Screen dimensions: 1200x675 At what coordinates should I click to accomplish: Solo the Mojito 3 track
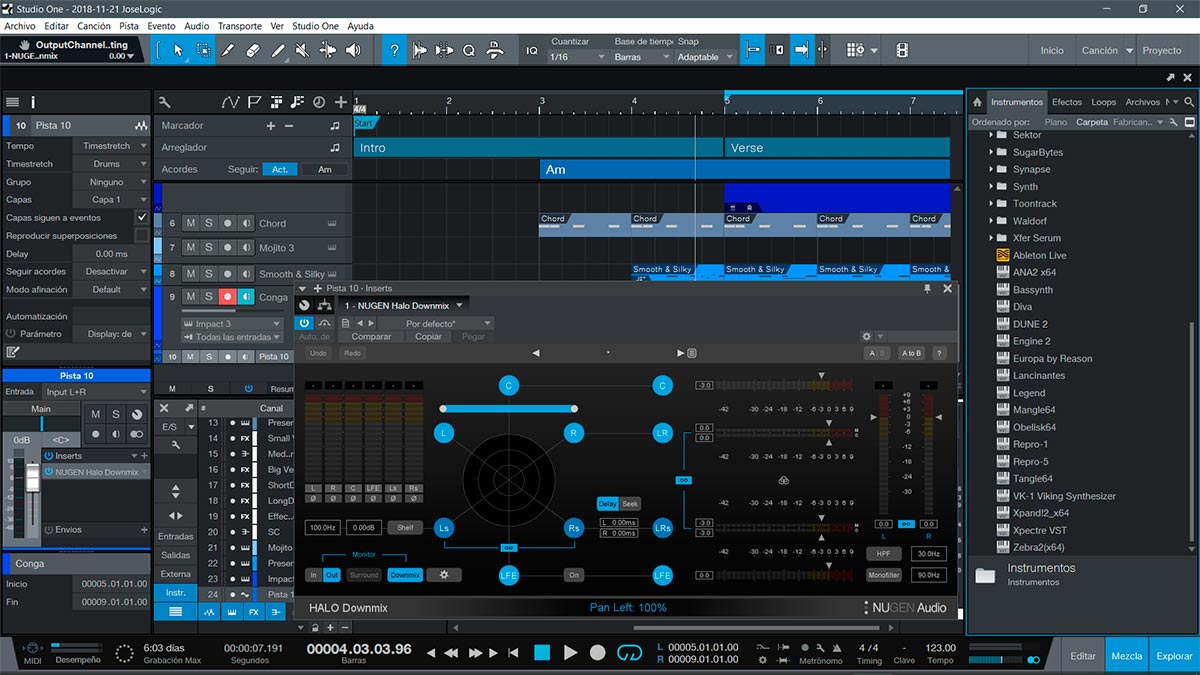(x=209, y=247)
